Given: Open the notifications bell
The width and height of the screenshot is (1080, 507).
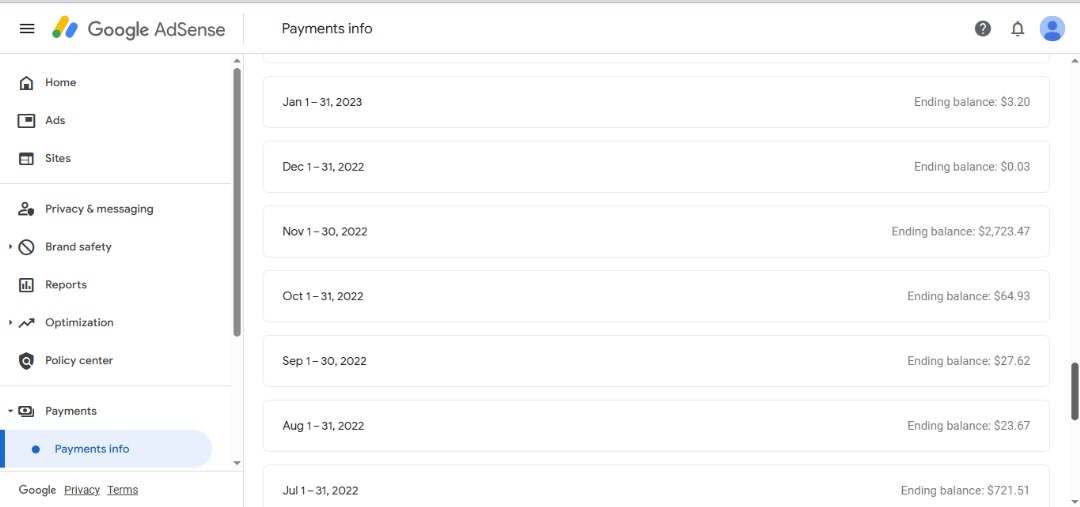Looking at the screenshot, I should coord(1018,29).
